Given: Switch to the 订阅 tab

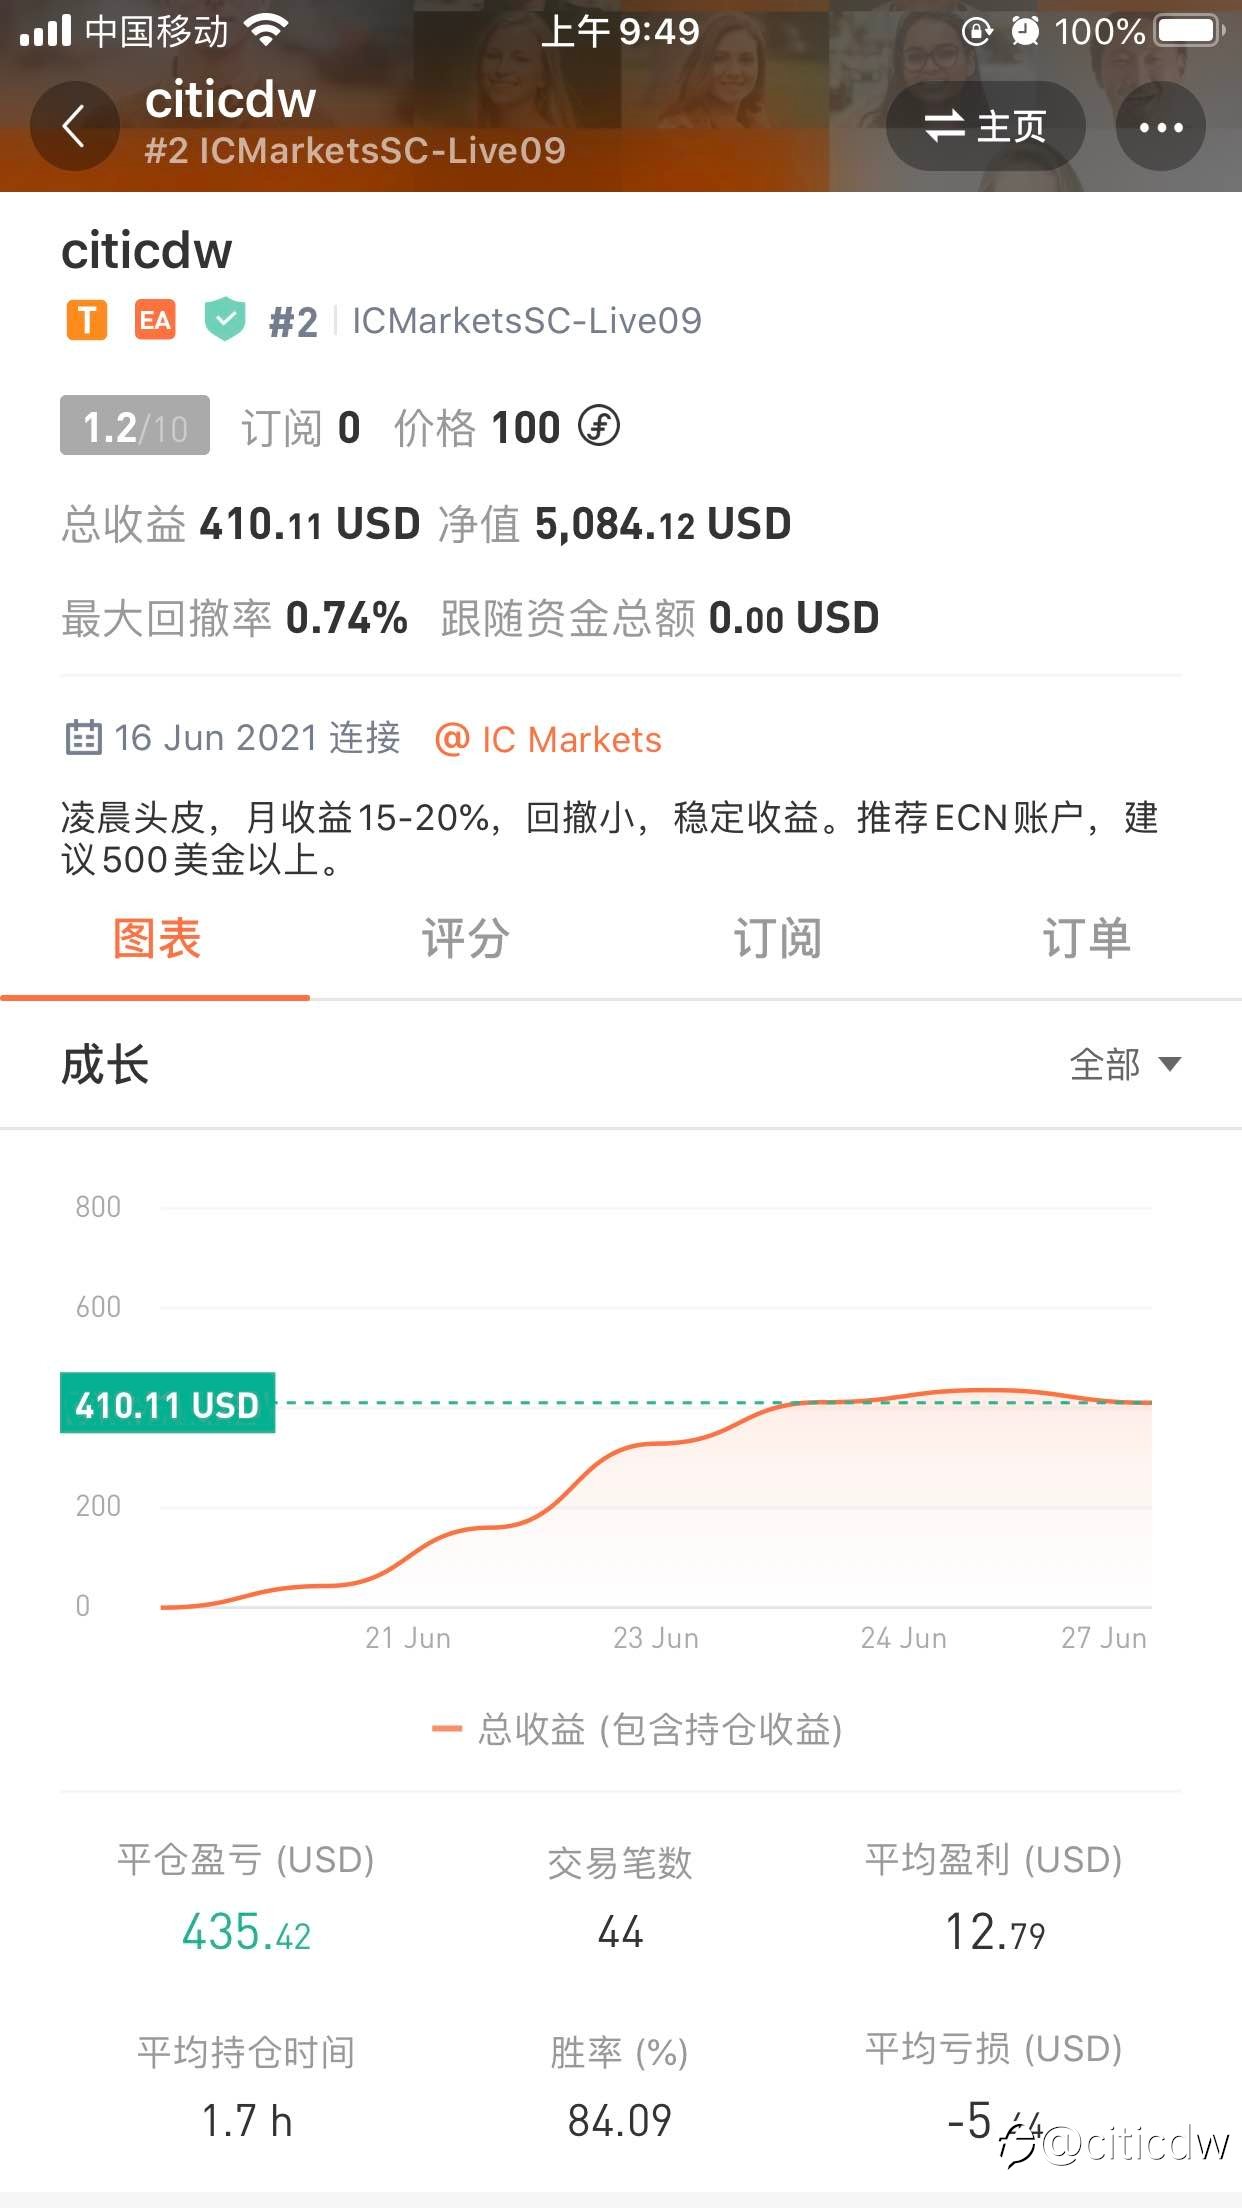Looking at the screenshot, I should (777, 940).
